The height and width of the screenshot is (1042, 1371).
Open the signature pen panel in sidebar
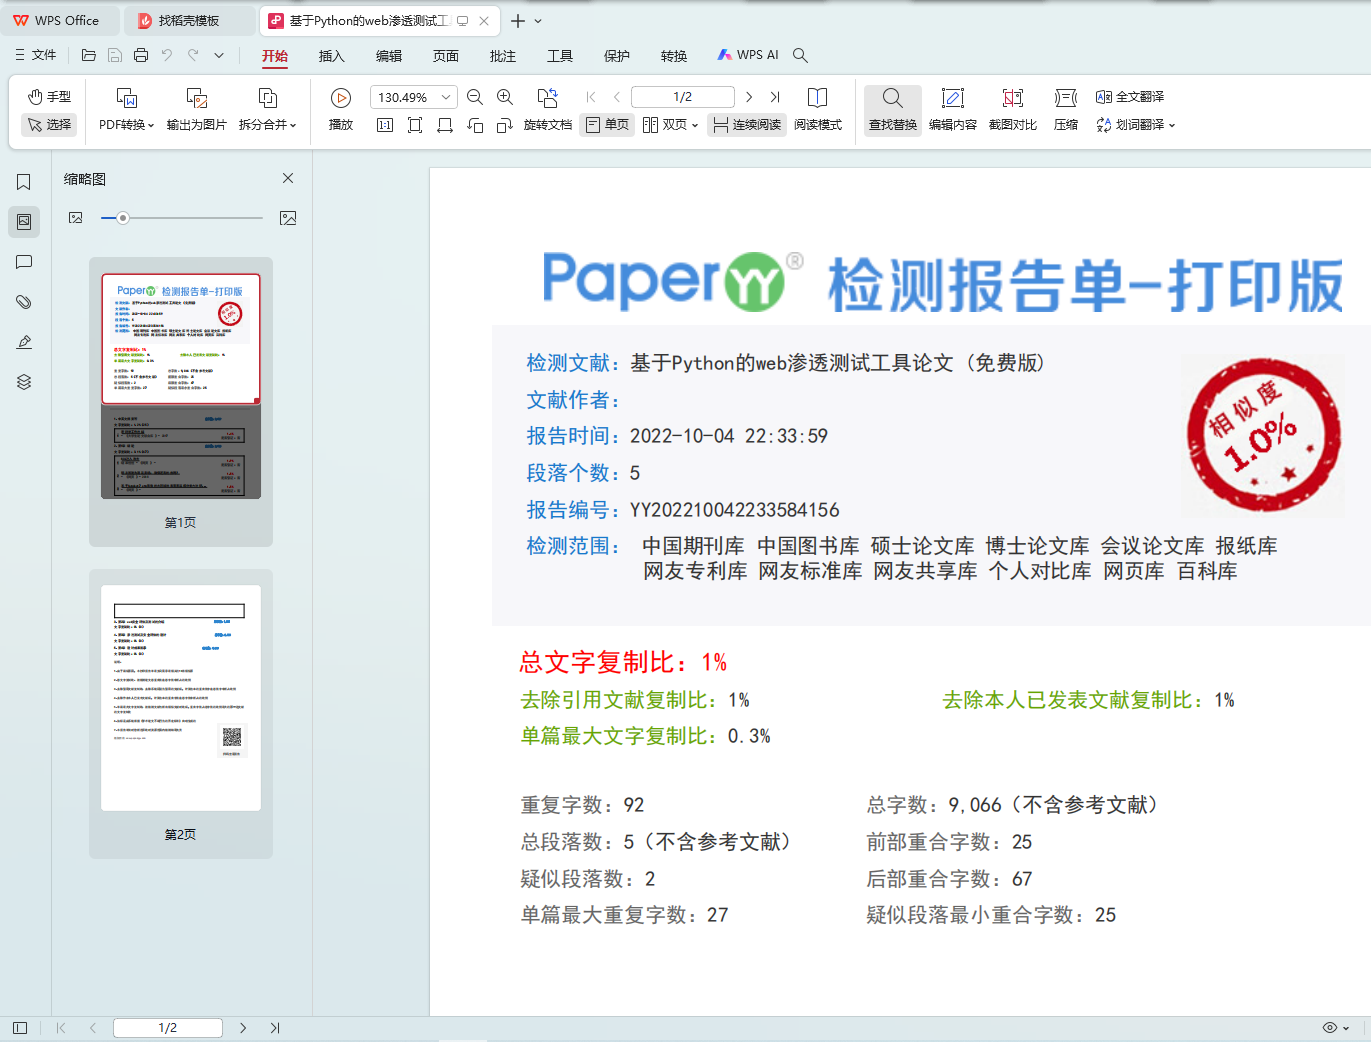coord(24,342)
